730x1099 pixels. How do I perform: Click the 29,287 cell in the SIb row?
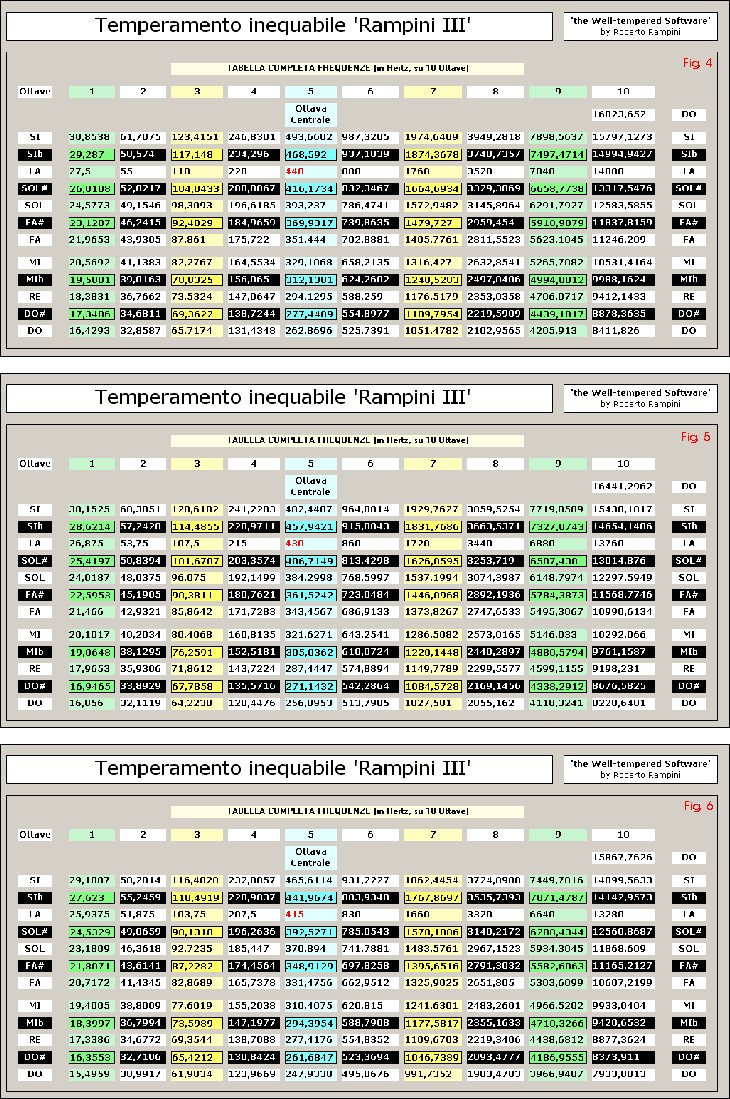92,154
